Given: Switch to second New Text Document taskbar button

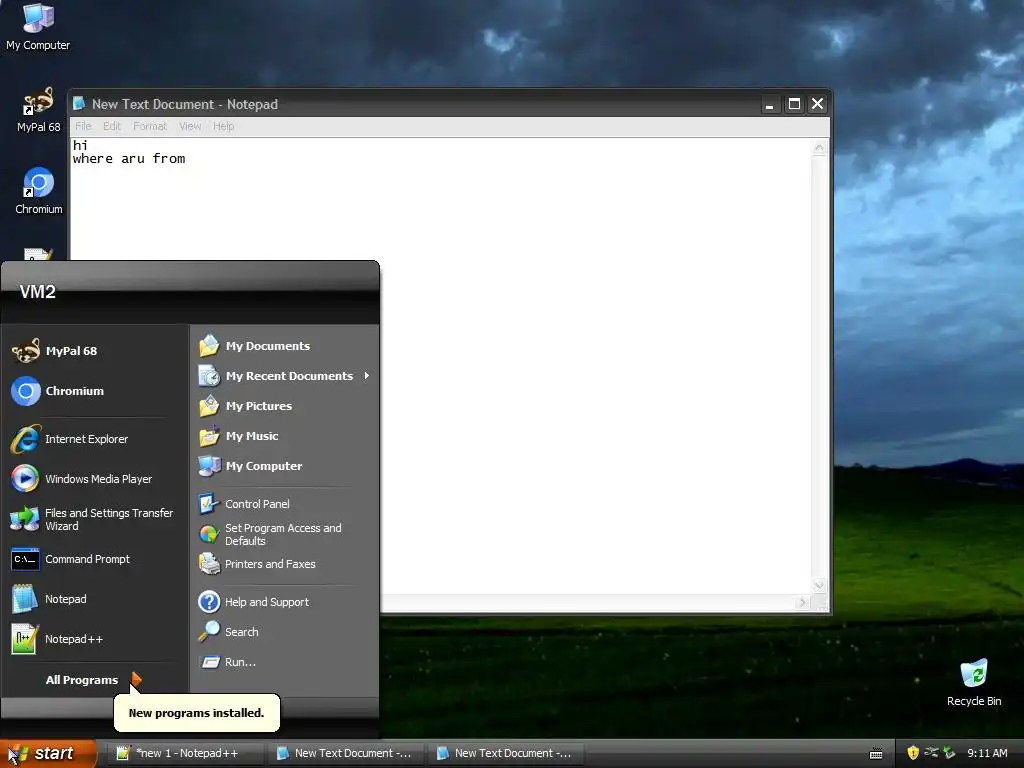Looking at the screenshot, I should coord(506,753).
